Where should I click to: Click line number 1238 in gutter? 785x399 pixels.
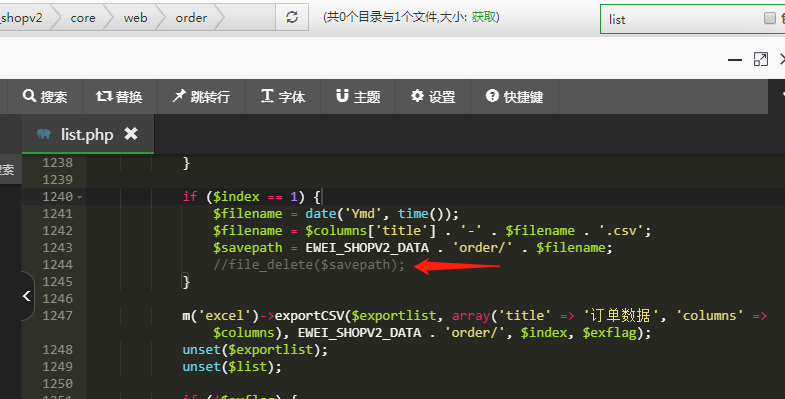click(x=58, y=162)
